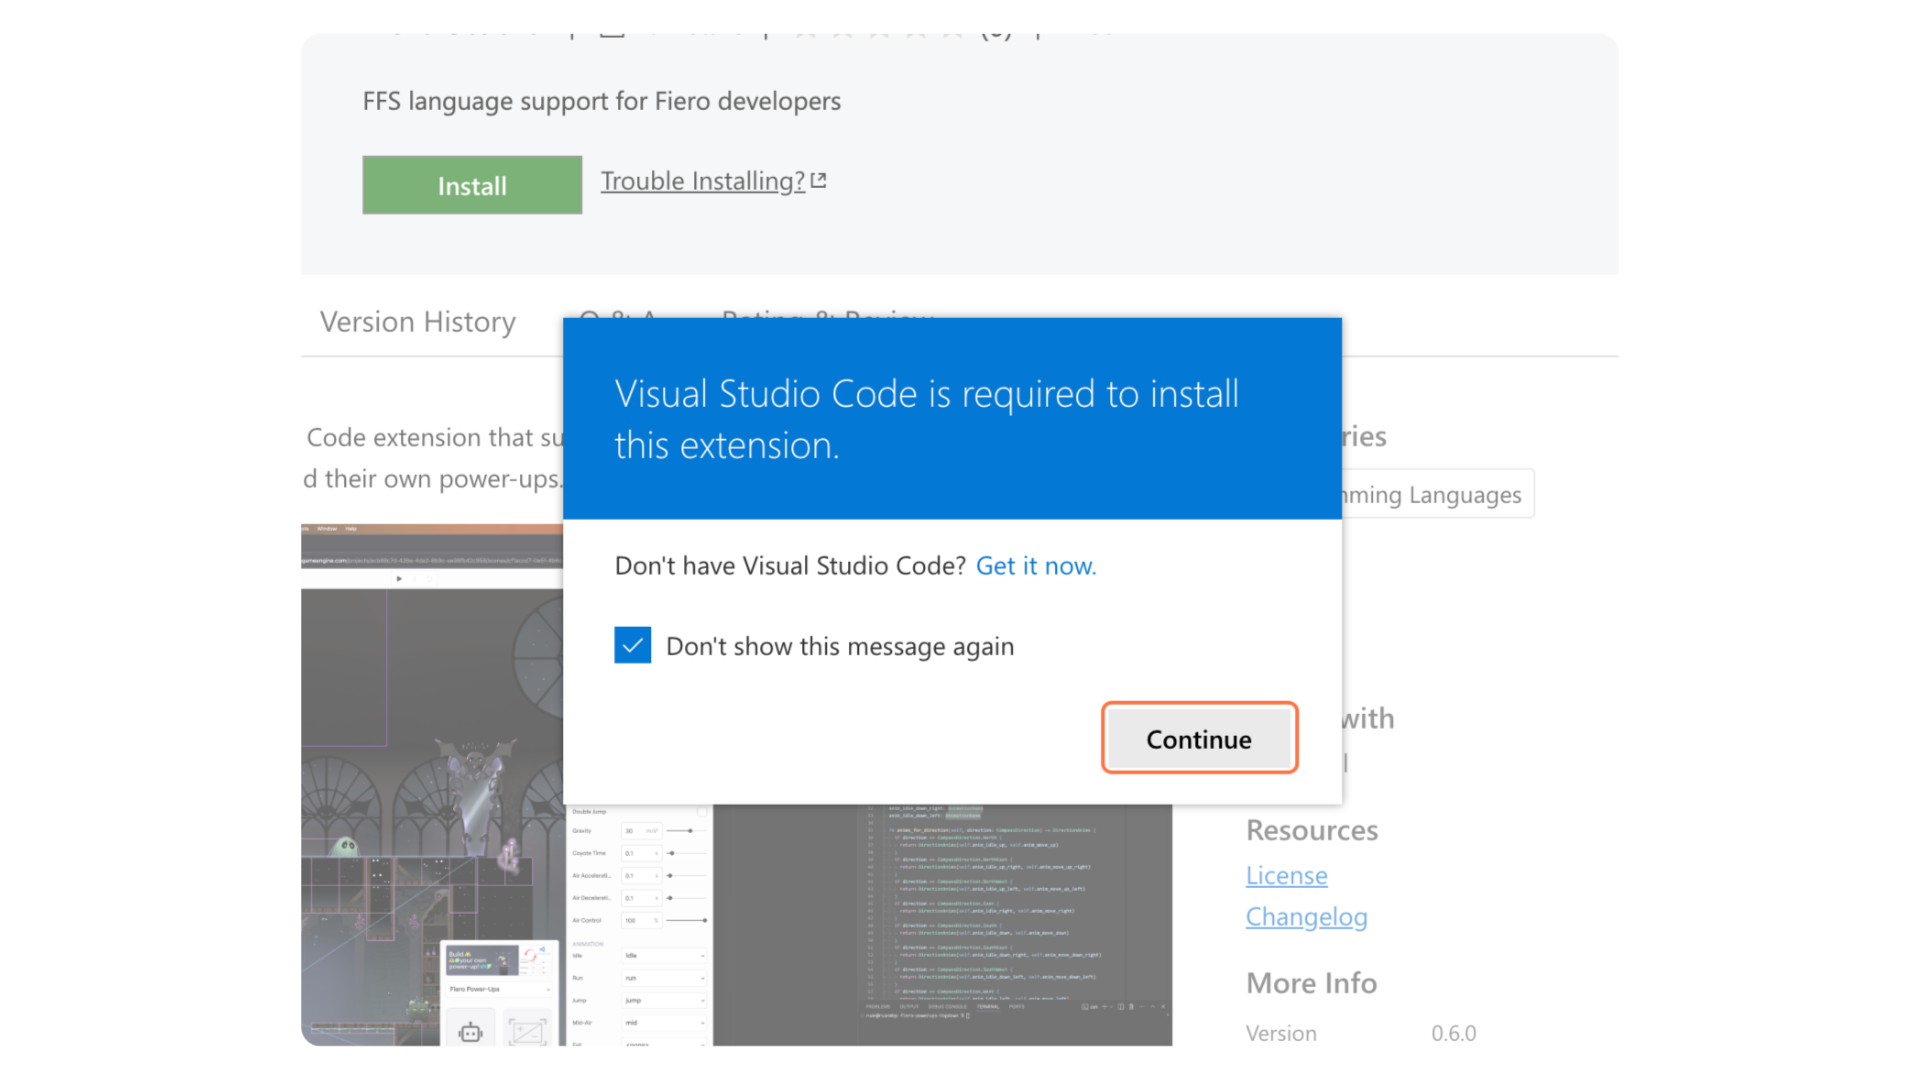Screen dimensions: 1920x1080
Task: Open the Get it now link
Action: point(1036,566)
